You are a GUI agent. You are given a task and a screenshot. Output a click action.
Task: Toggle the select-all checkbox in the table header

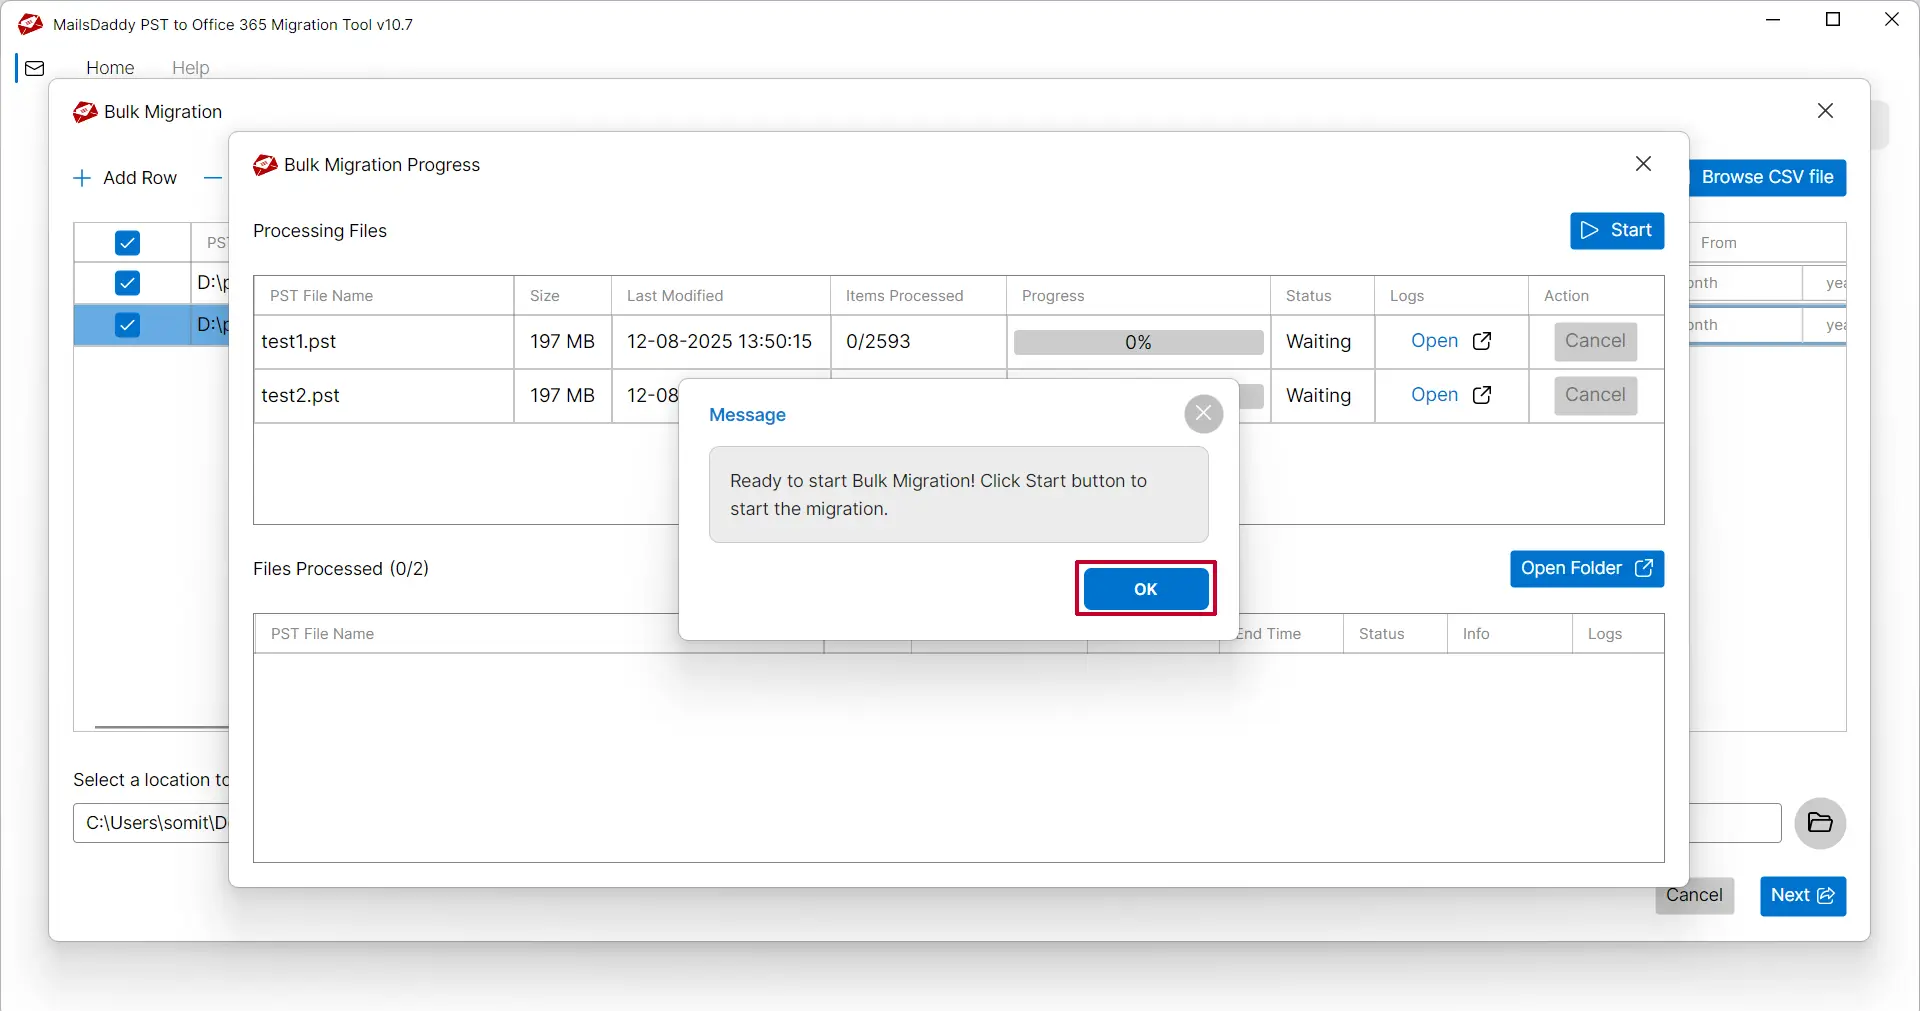tap(127, 242)
